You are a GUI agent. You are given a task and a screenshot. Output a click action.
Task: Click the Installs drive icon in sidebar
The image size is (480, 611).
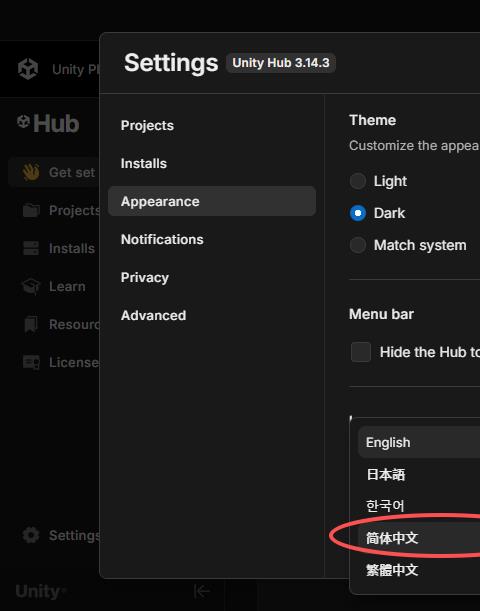[x=31, y=248]
